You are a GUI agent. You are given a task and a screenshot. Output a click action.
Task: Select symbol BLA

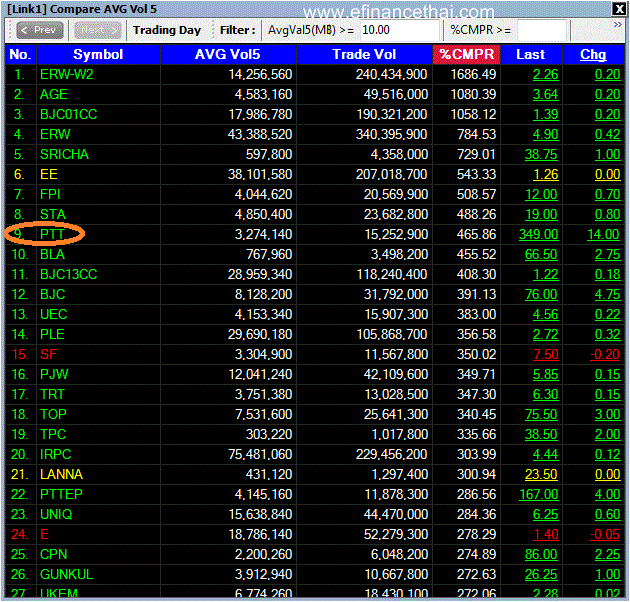pyautogui.click(x=52, y=254)
